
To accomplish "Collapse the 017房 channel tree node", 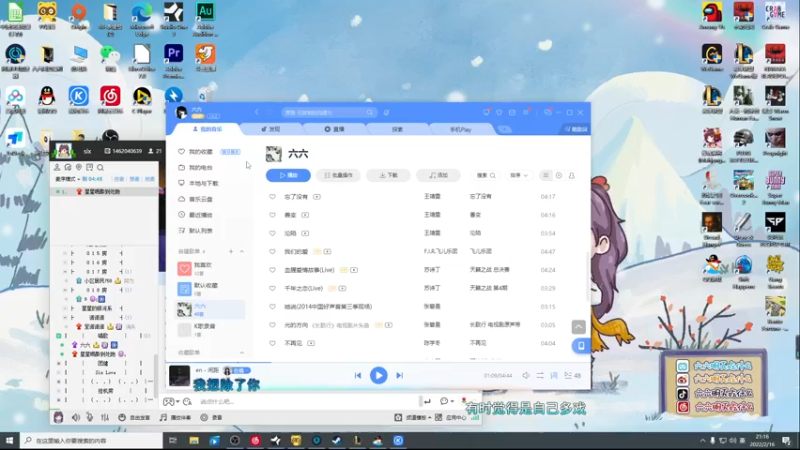I will (65, 271).
